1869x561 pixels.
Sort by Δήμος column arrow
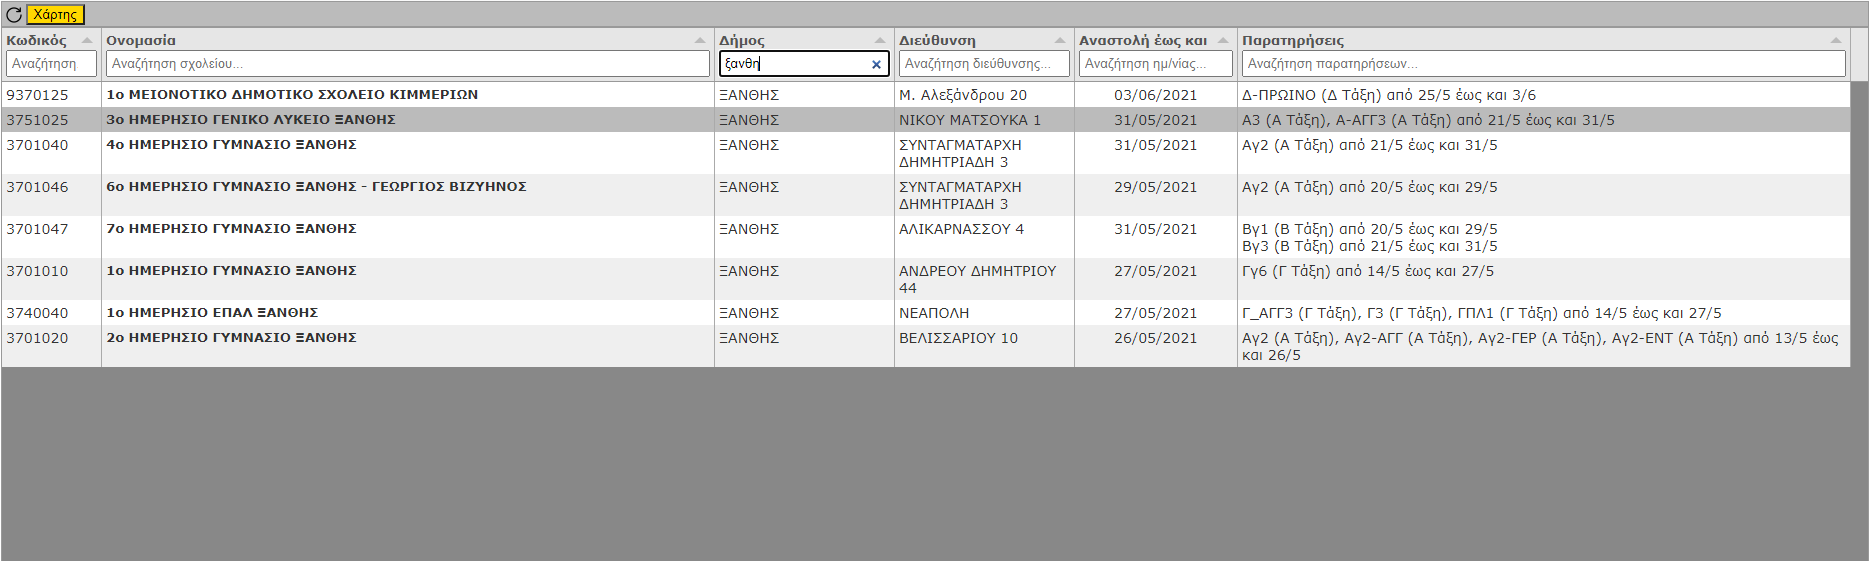(x=880, y=41)
